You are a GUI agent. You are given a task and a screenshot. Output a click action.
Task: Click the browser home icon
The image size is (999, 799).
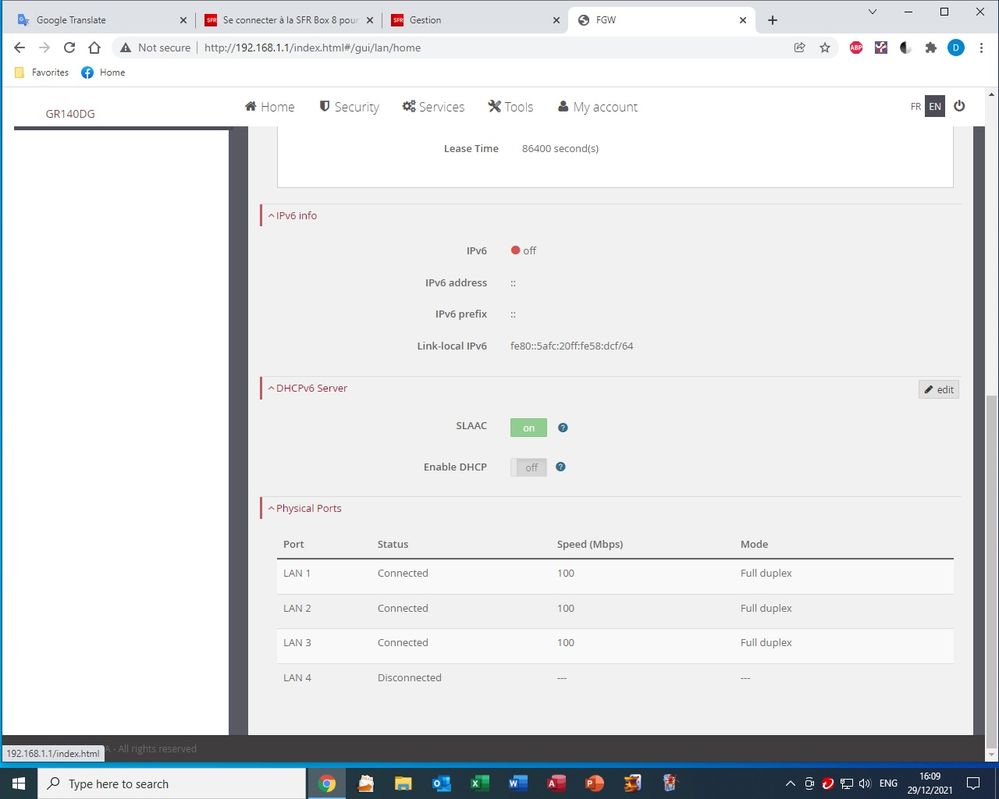94,47
